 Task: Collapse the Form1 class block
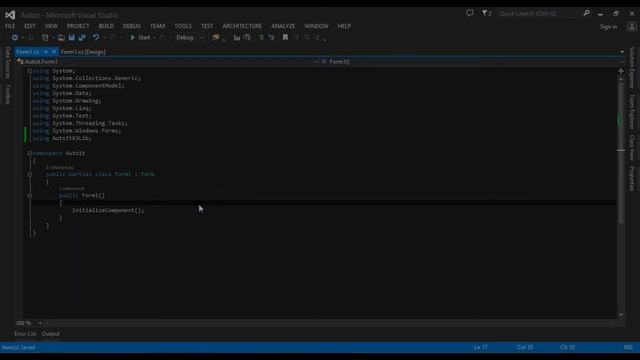click(29, 174)
